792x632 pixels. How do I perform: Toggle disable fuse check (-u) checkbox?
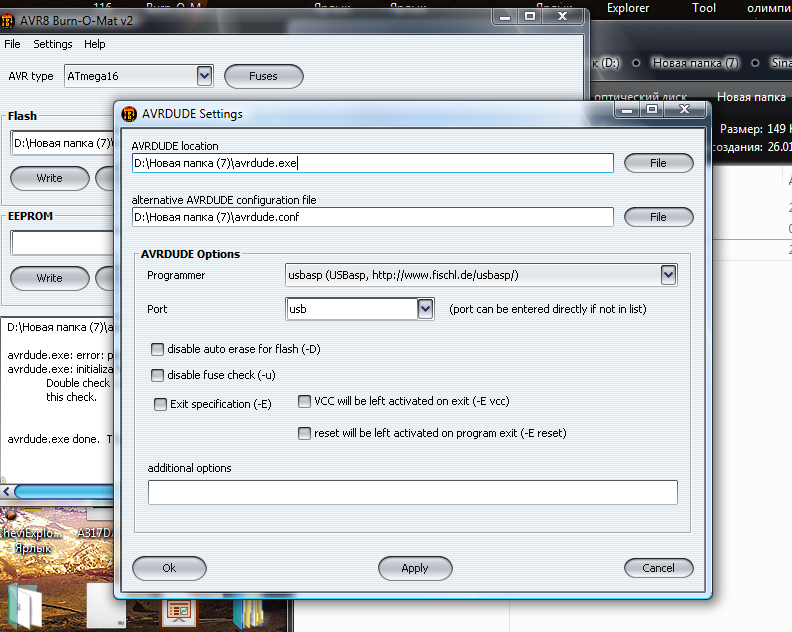[158, 375]
